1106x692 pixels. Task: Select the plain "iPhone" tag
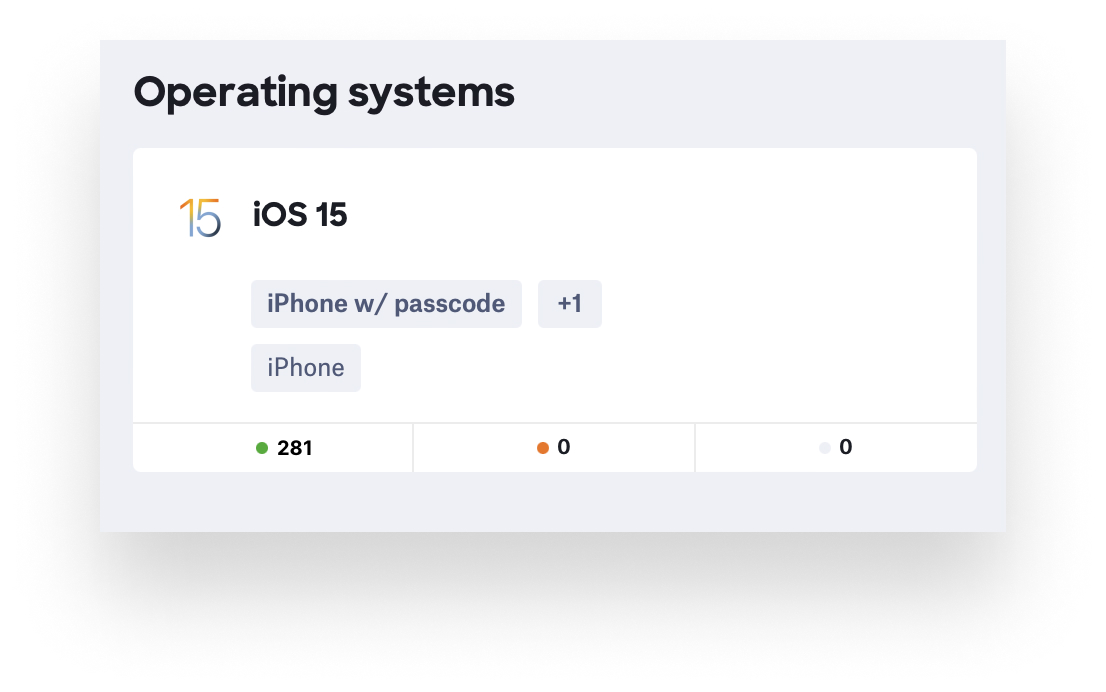[306, 368]
